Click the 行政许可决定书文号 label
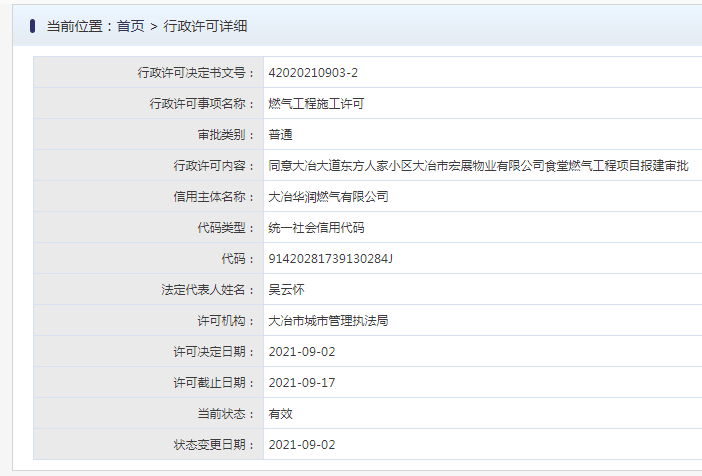702x476 pixels. (x=195, y=73)
